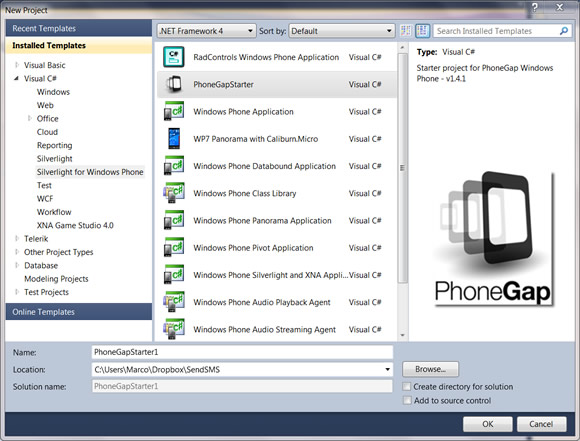Open the Location path dropdown arrow
Viewport: 580px width, 441px height.
tap(387, 369)
